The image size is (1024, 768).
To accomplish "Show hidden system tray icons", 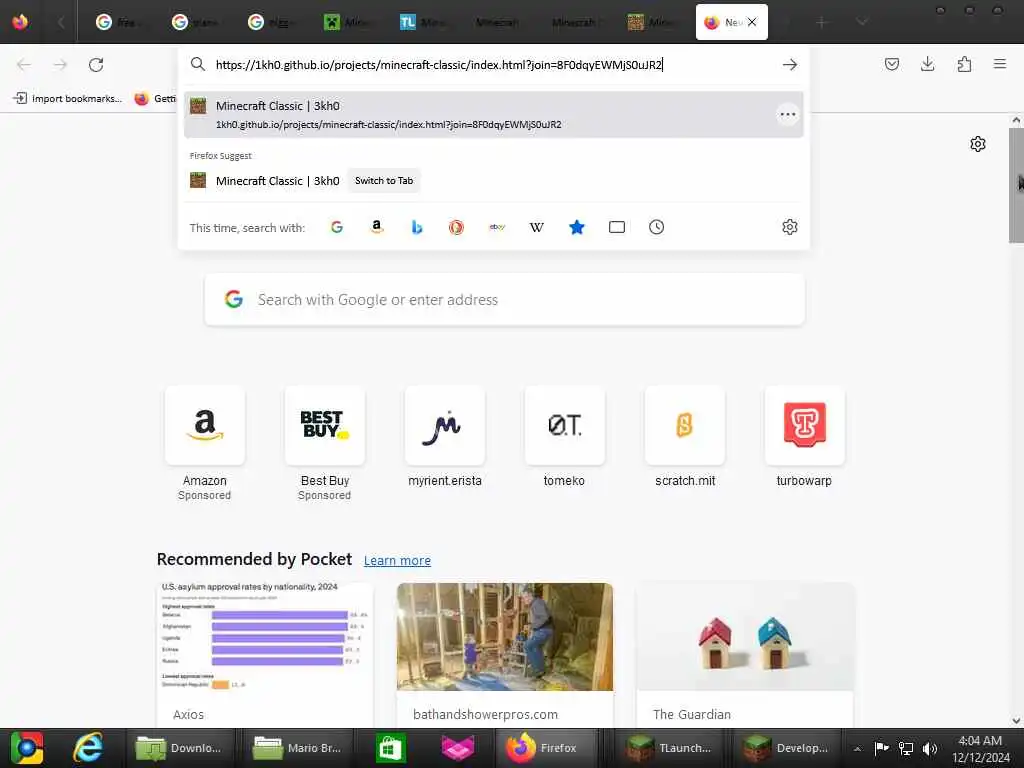I will [x=857, y=748].
